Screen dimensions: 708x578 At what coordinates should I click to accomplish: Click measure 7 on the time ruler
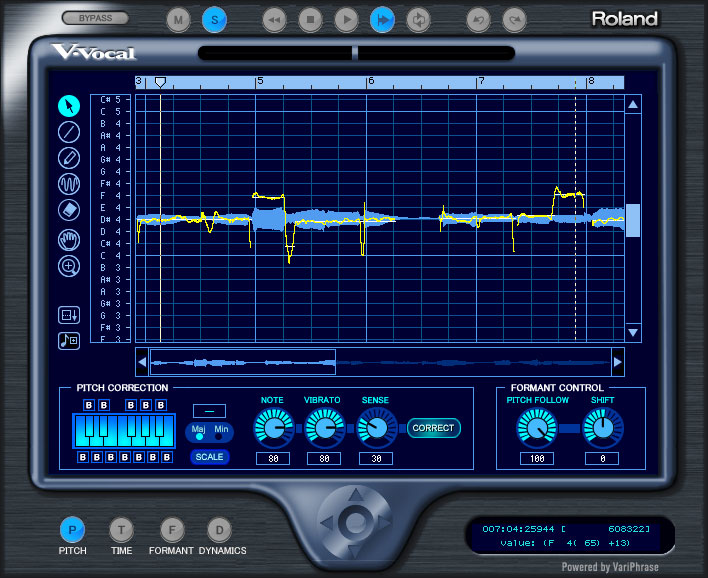pos(481,81)
